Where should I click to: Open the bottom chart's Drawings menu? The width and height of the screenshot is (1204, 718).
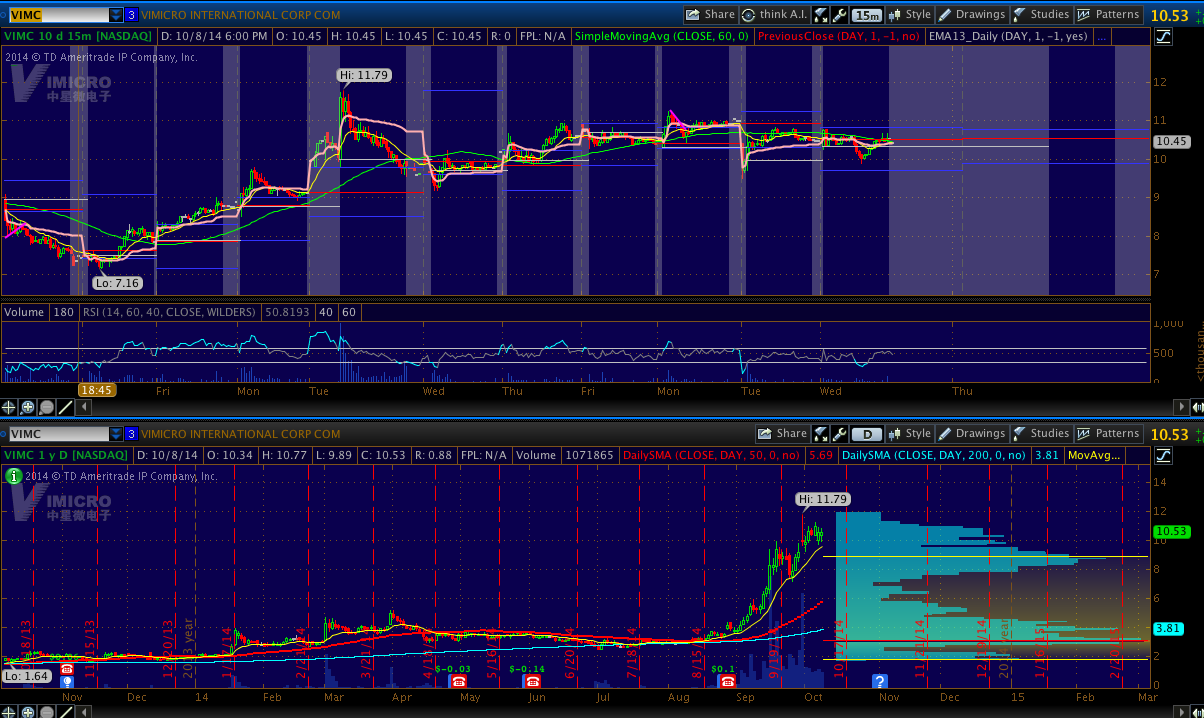tap(971, 434)
